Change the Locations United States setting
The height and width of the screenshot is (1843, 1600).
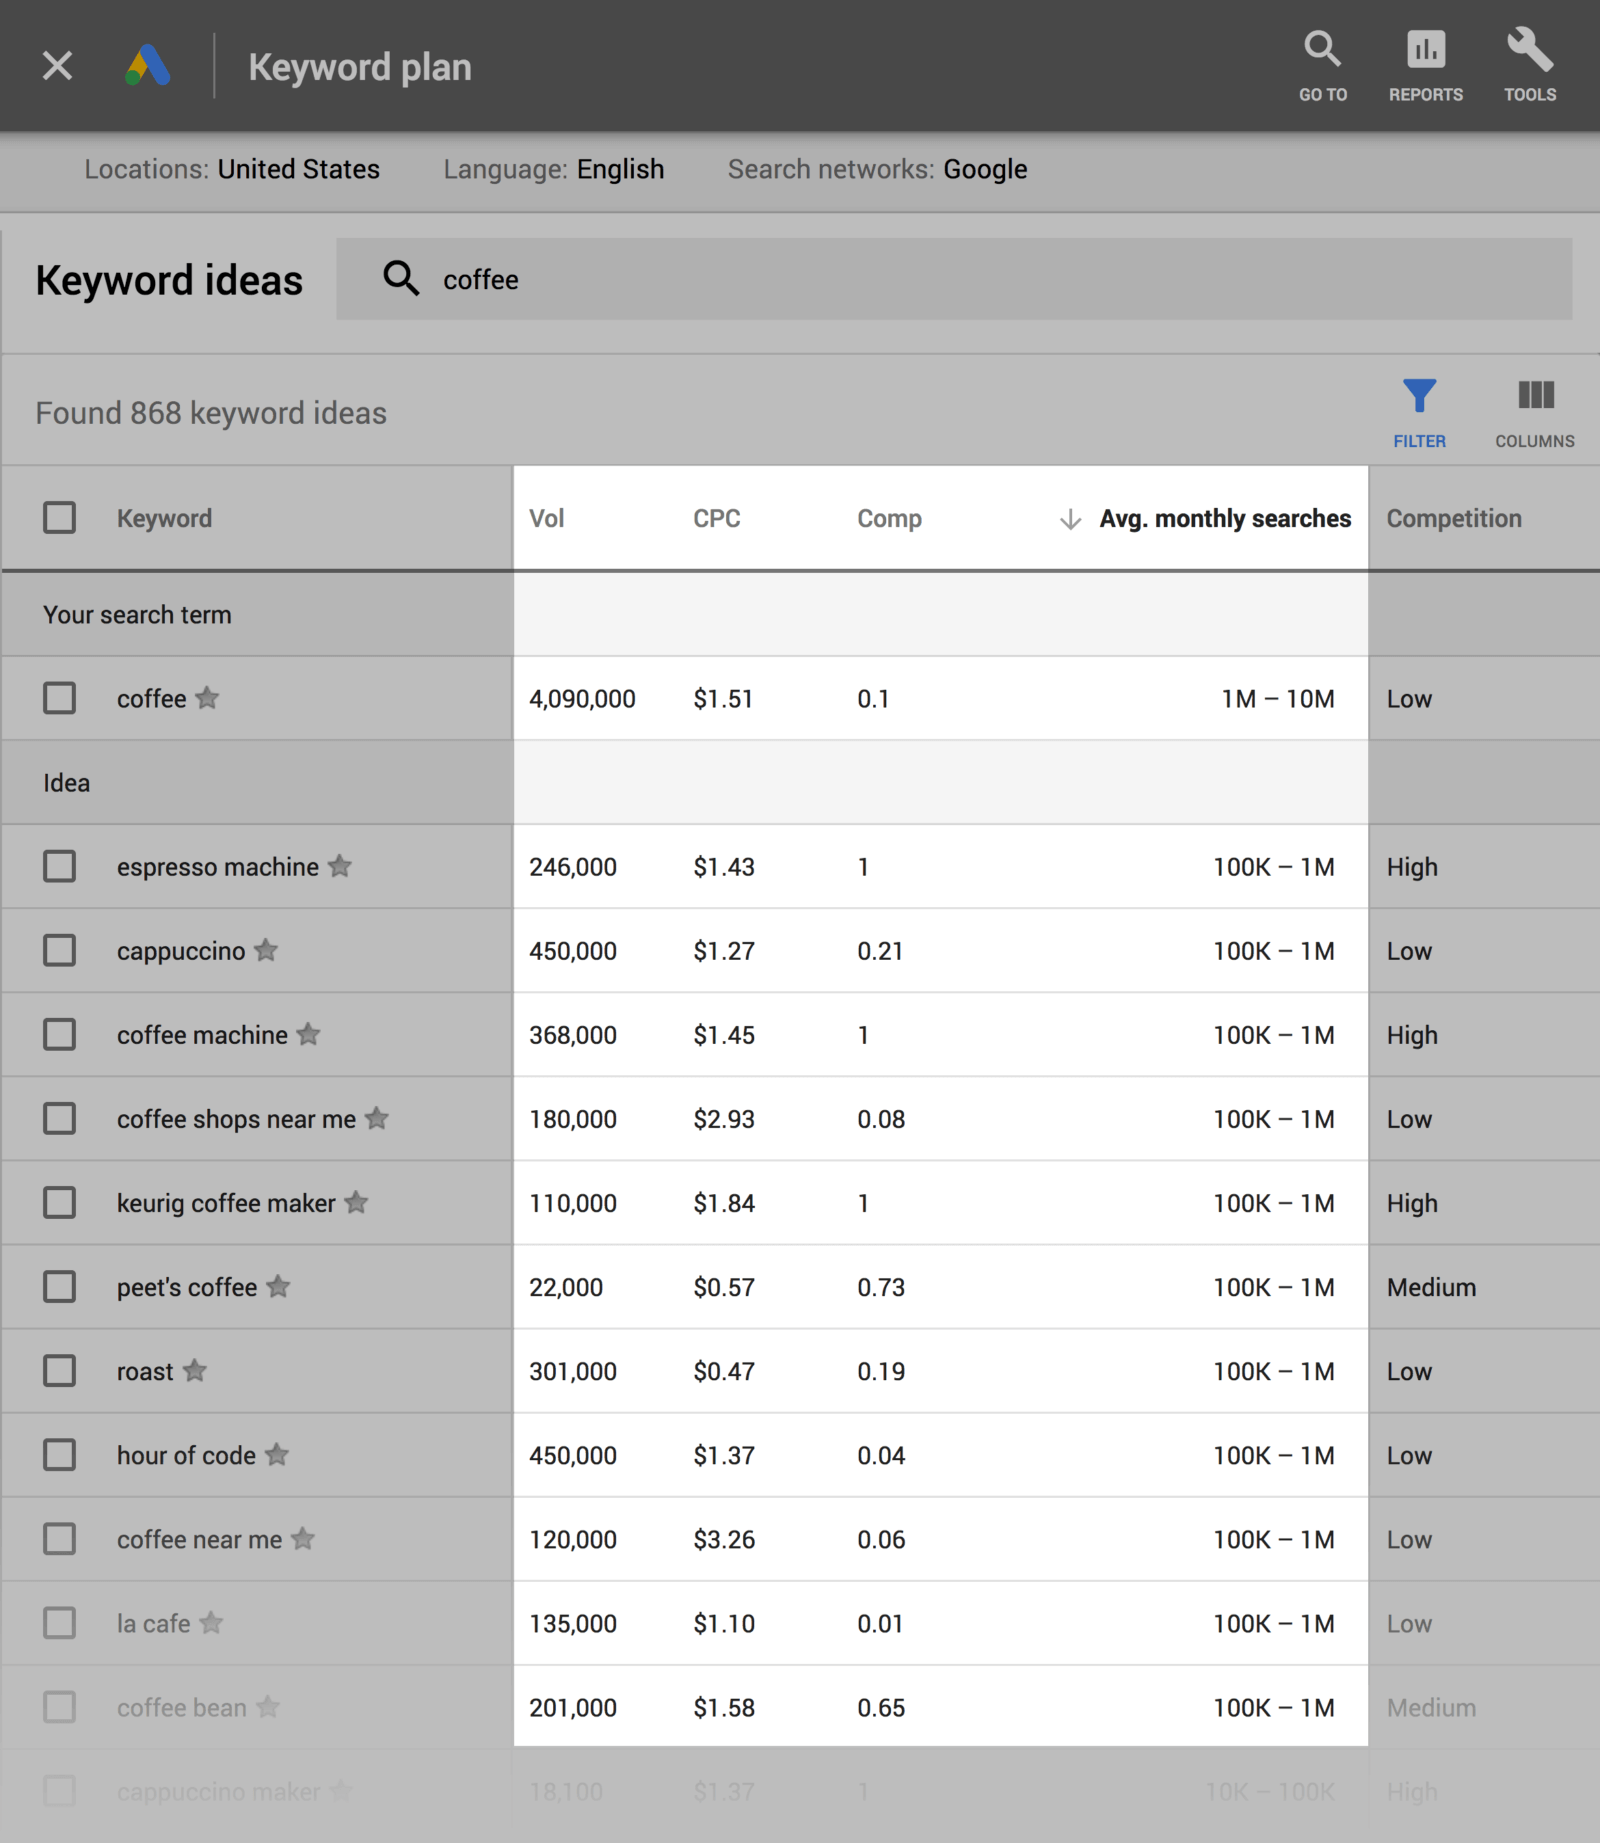pyautogui.click(x=232, y=169)
